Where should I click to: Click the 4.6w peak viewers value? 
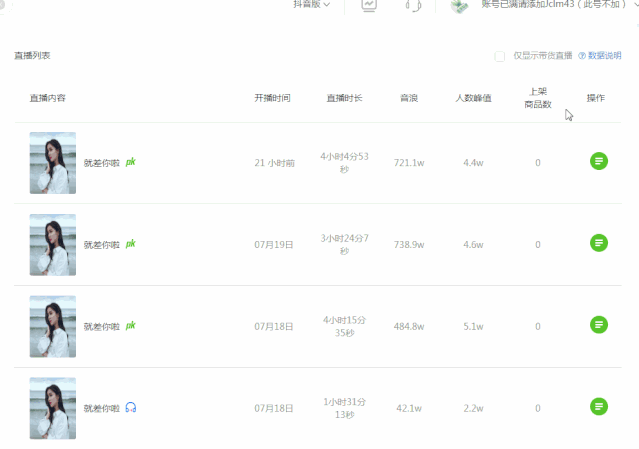coord(473,245)
